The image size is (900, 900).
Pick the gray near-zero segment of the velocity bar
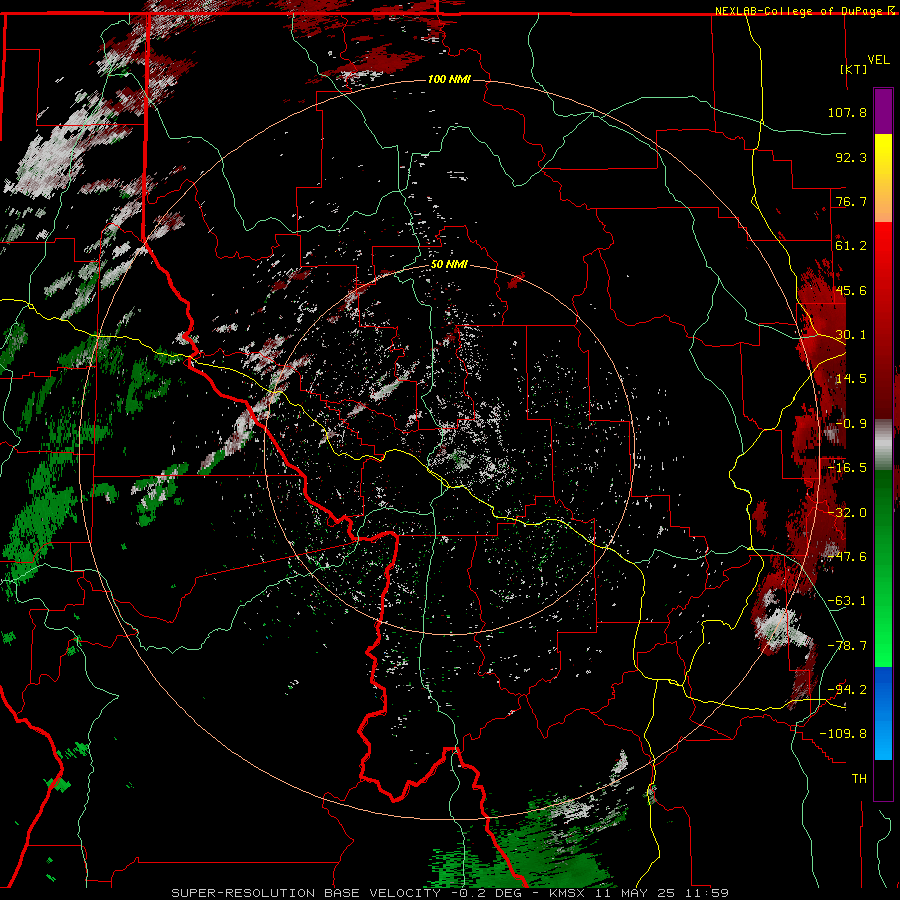883,445
